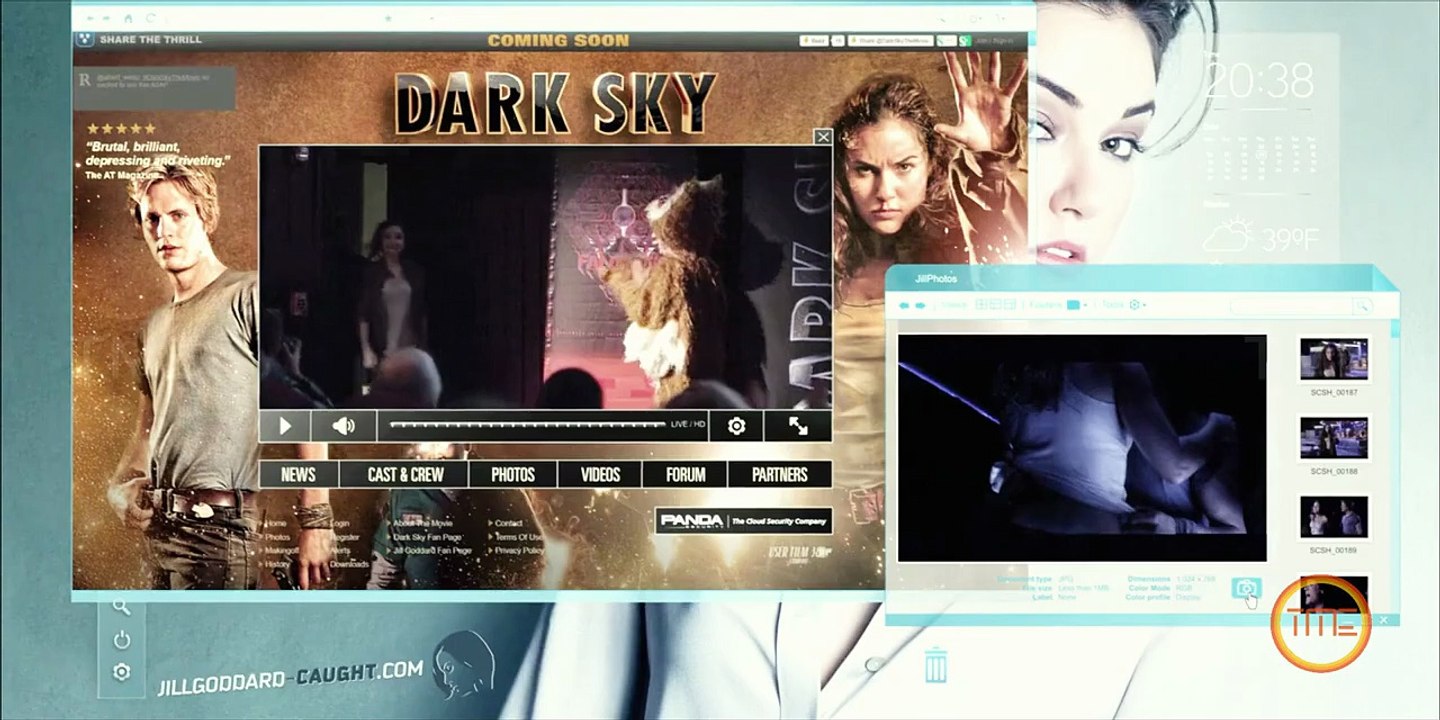
Task: Click the browser forward arrow
Action: [108, 18]
